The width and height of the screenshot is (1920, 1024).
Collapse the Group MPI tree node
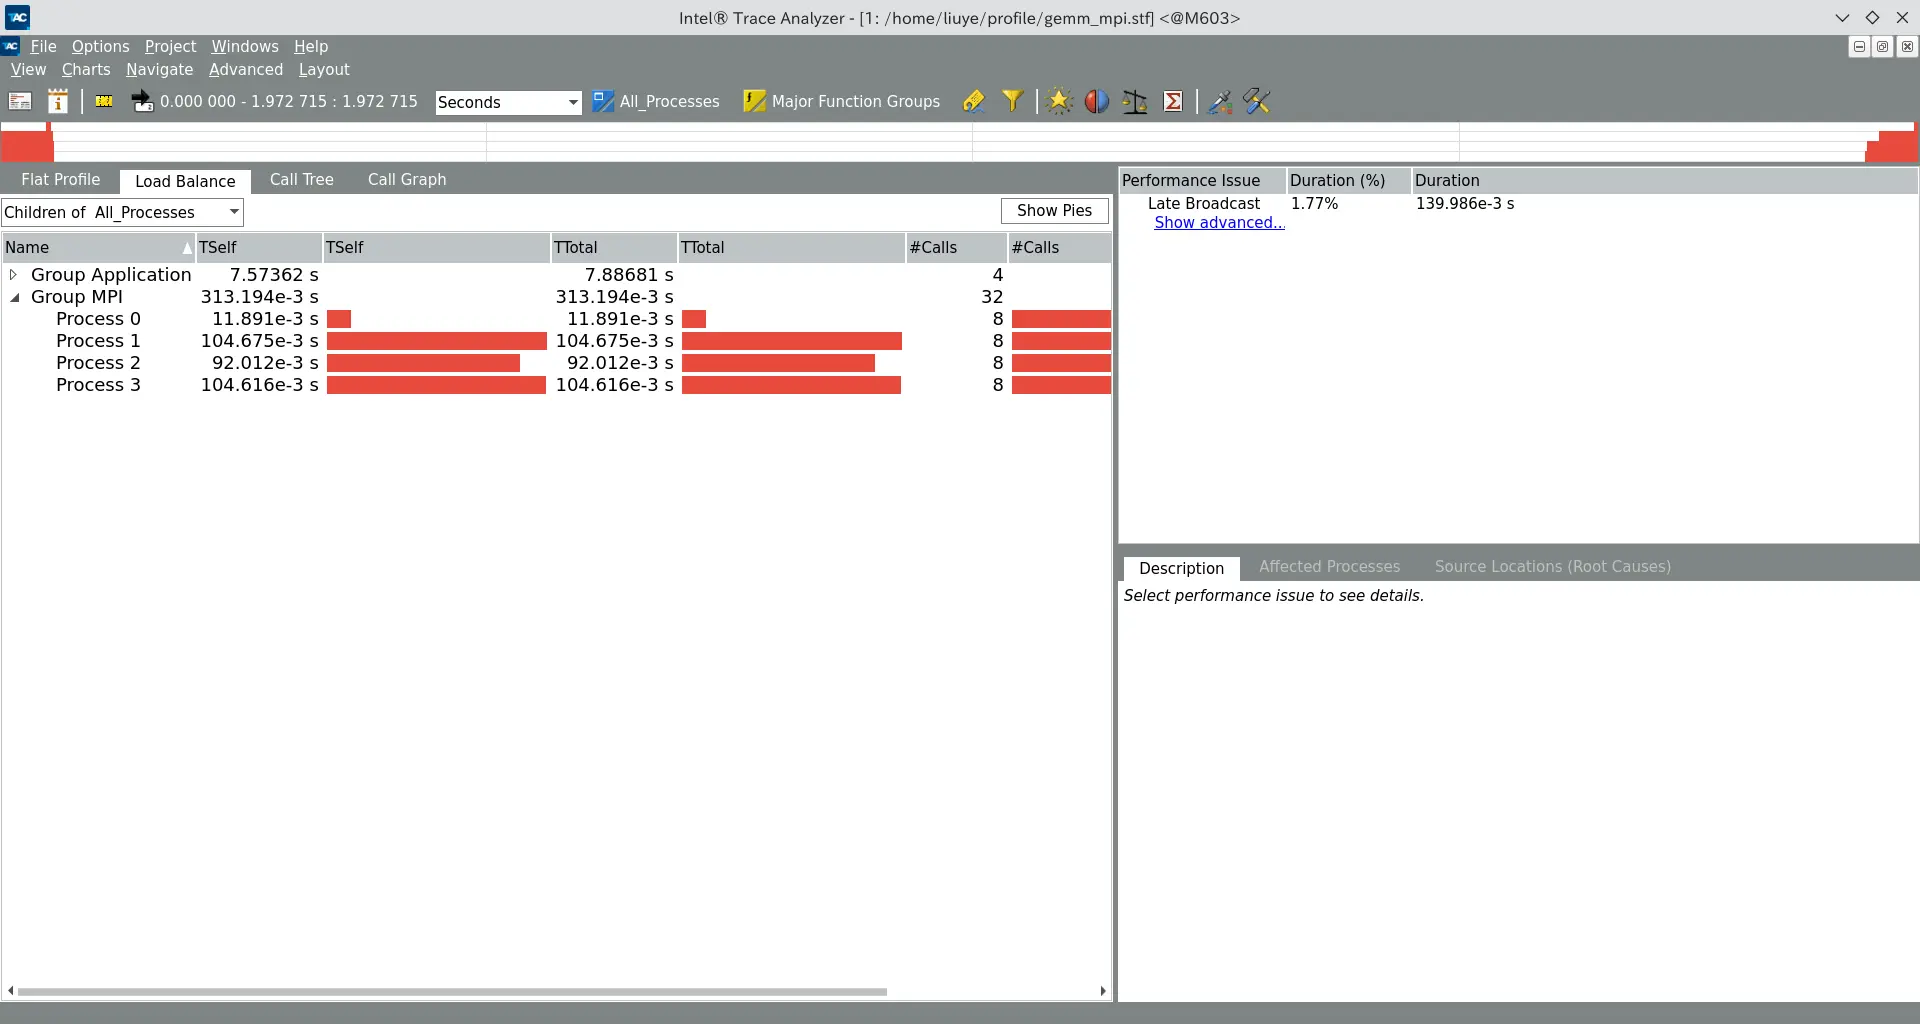[x=14, y=297]
